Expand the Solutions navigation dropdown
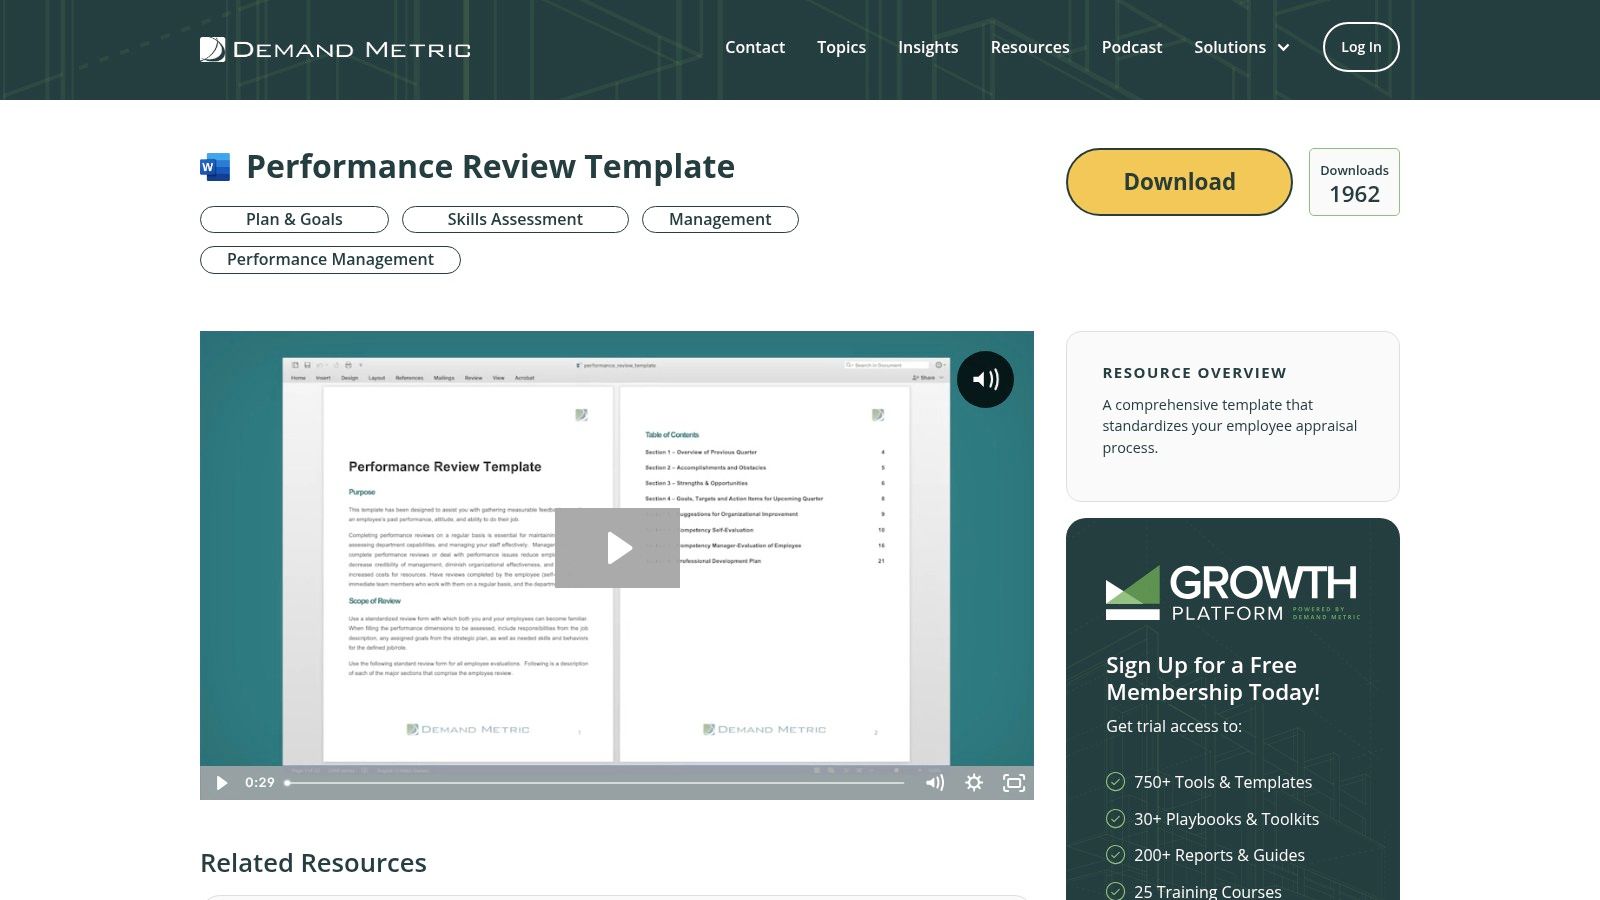This screenshot has width=1600, height=900. (1241, 47)
